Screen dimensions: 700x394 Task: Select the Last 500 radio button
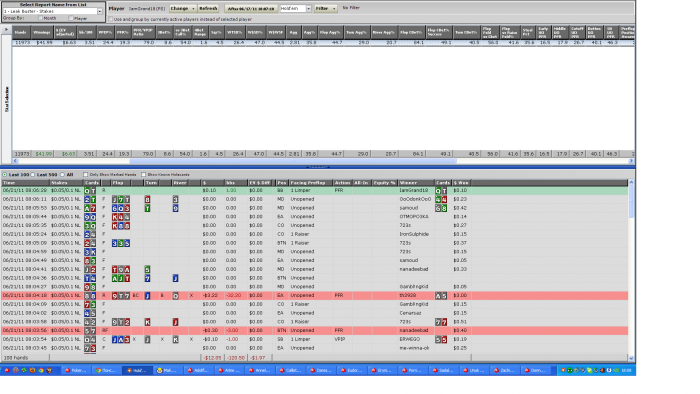(x=33, y=174)
